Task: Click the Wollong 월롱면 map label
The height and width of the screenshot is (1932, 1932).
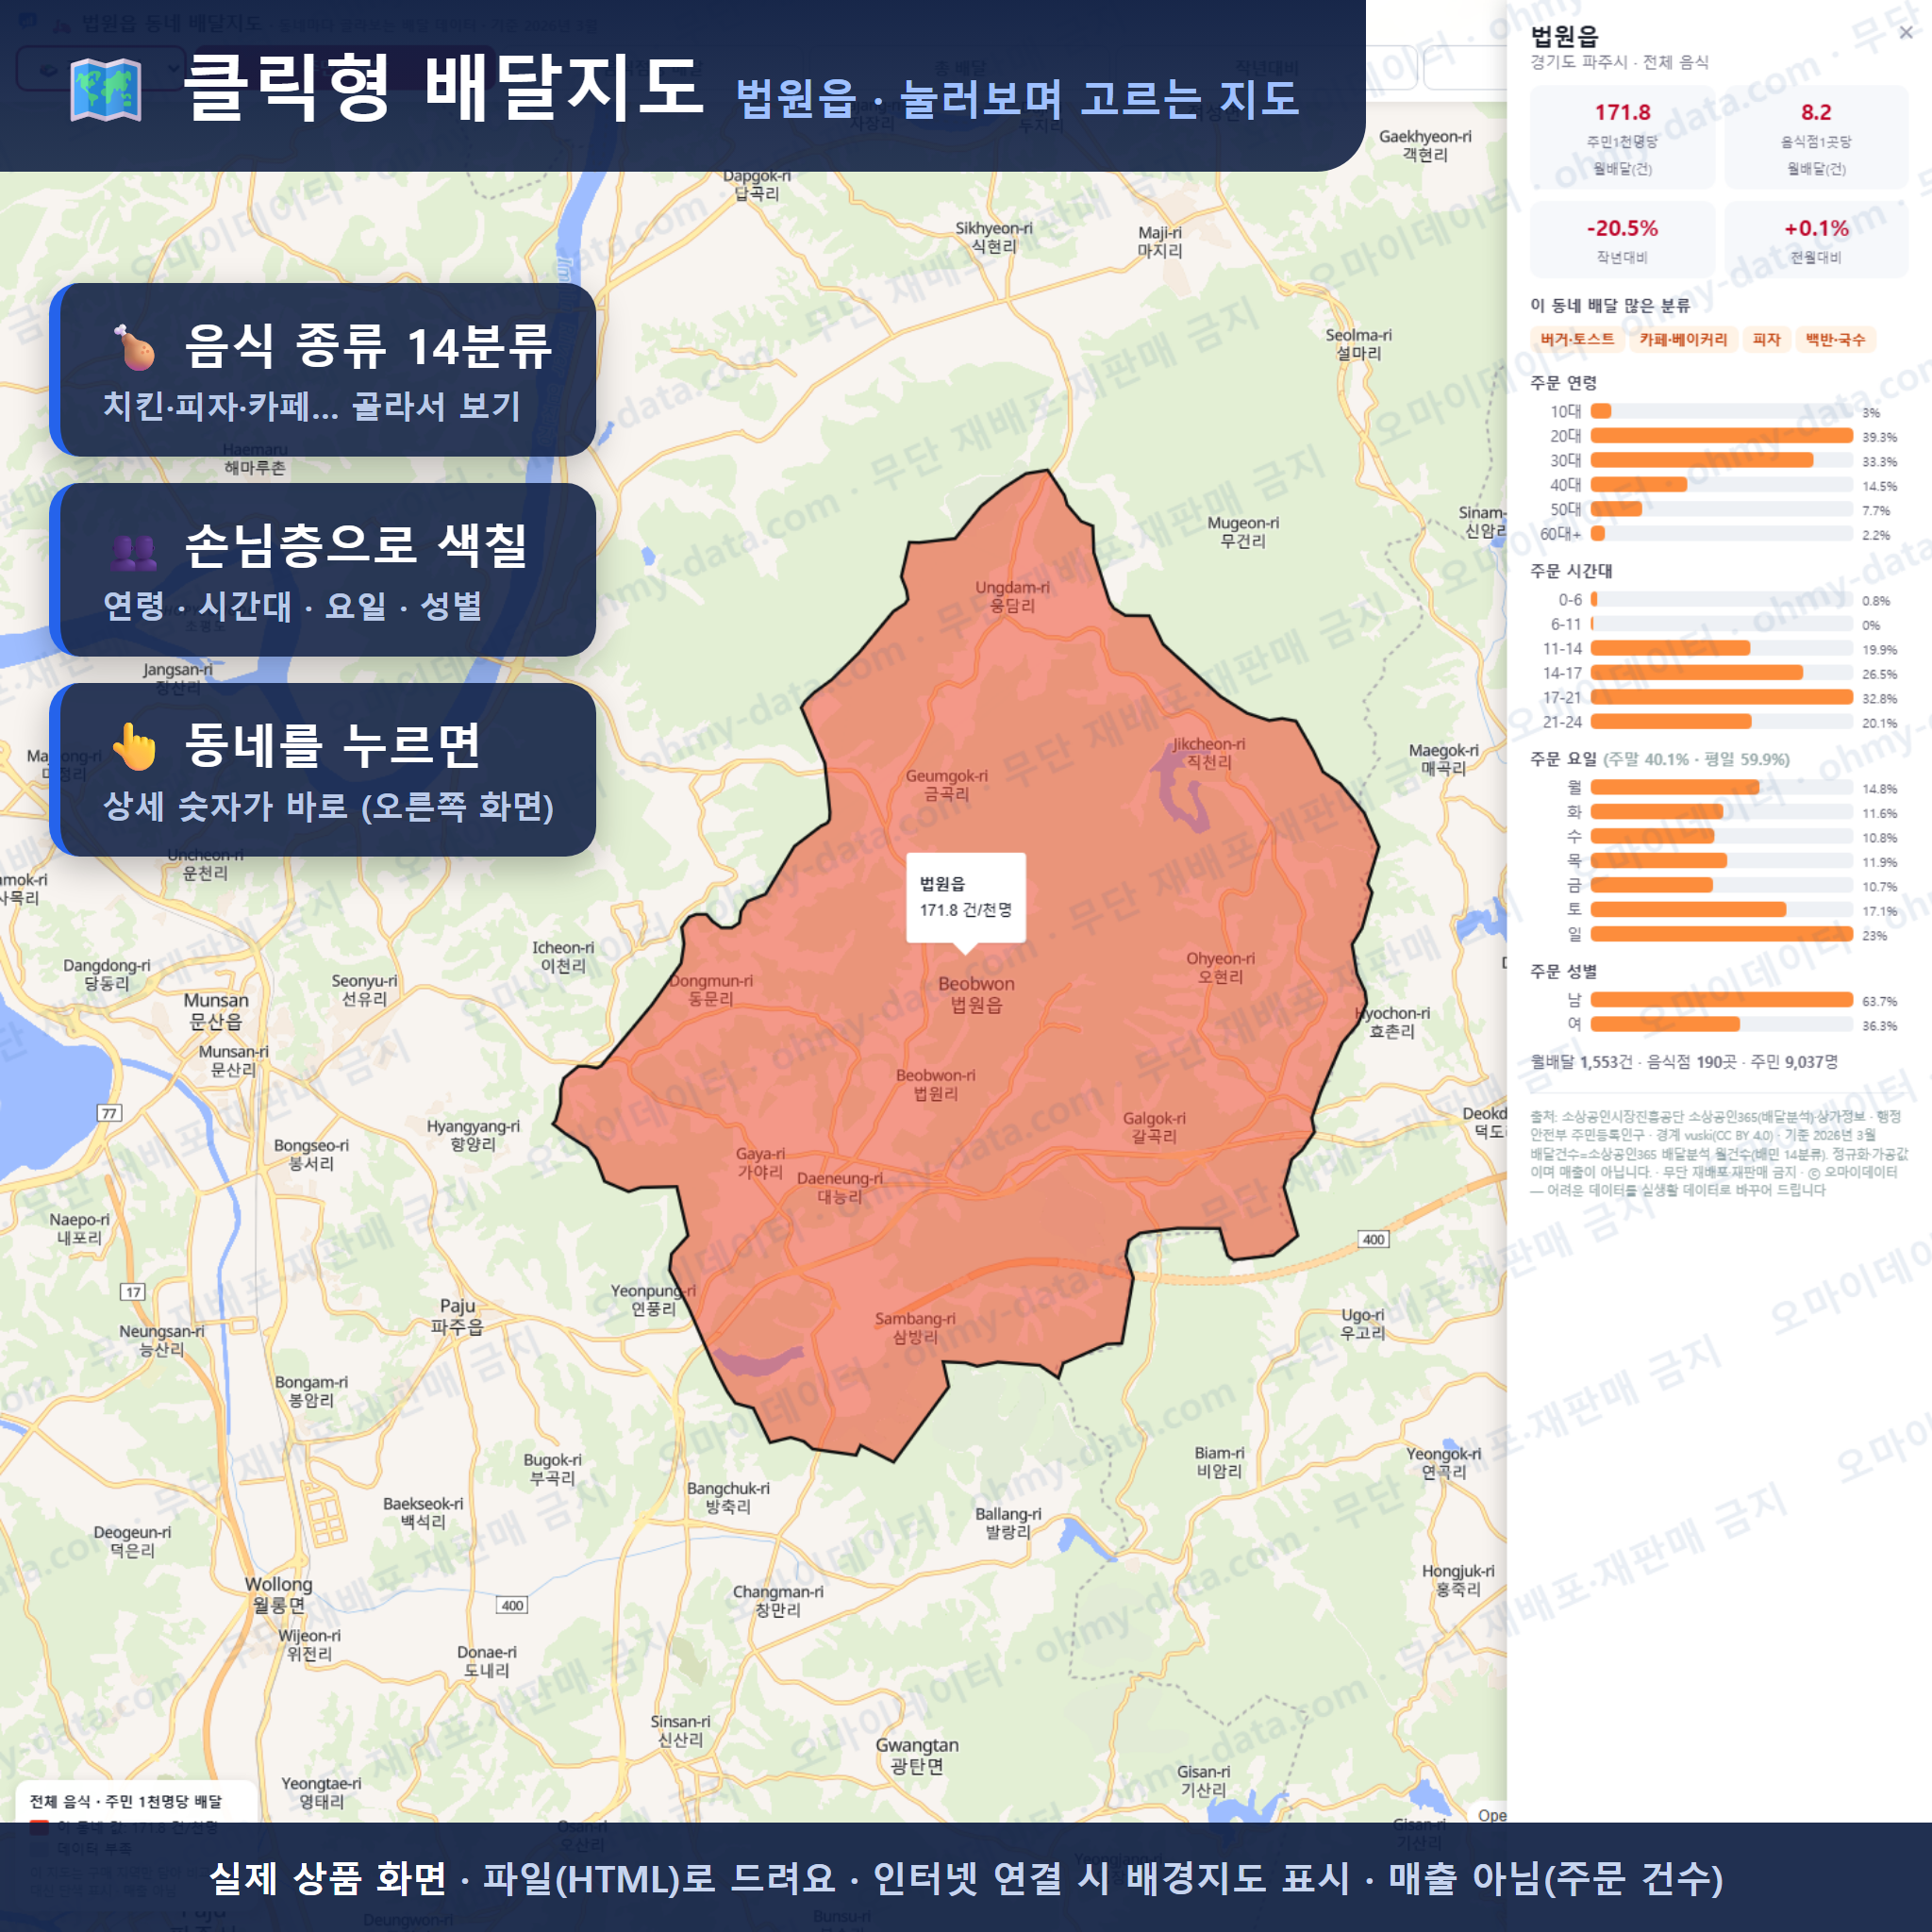Action: point(279,1594)
